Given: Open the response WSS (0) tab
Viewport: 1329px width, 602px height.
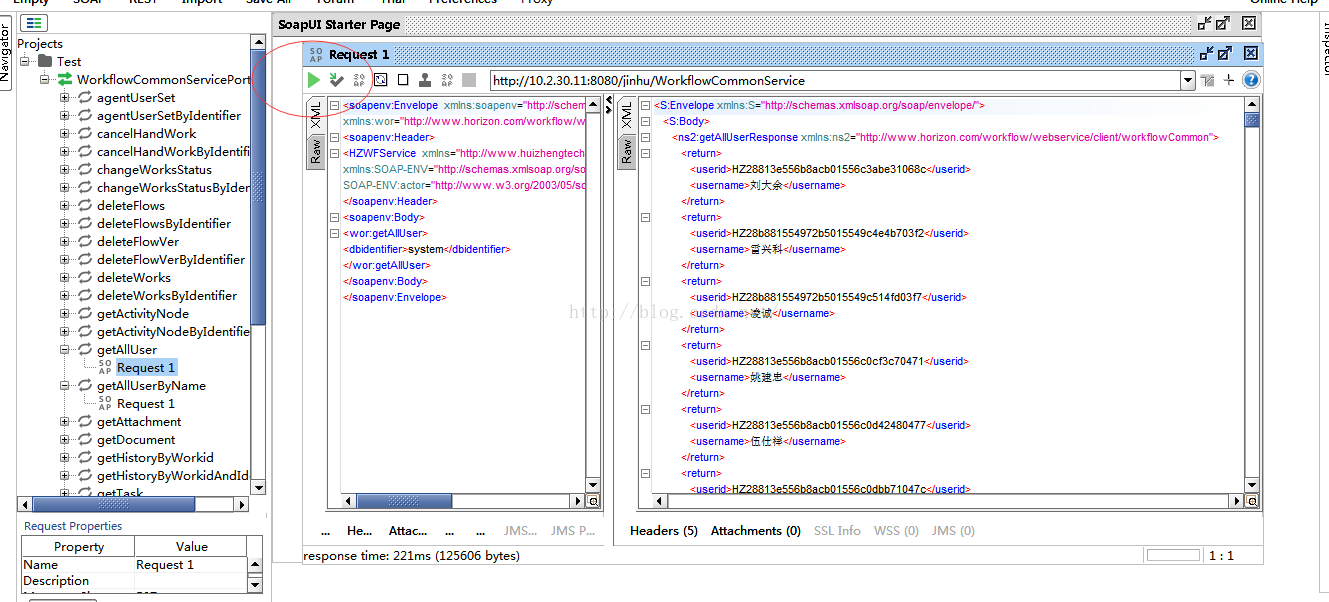Looking at the screenshot, I should pyautogui.click(x=896, y=530).
